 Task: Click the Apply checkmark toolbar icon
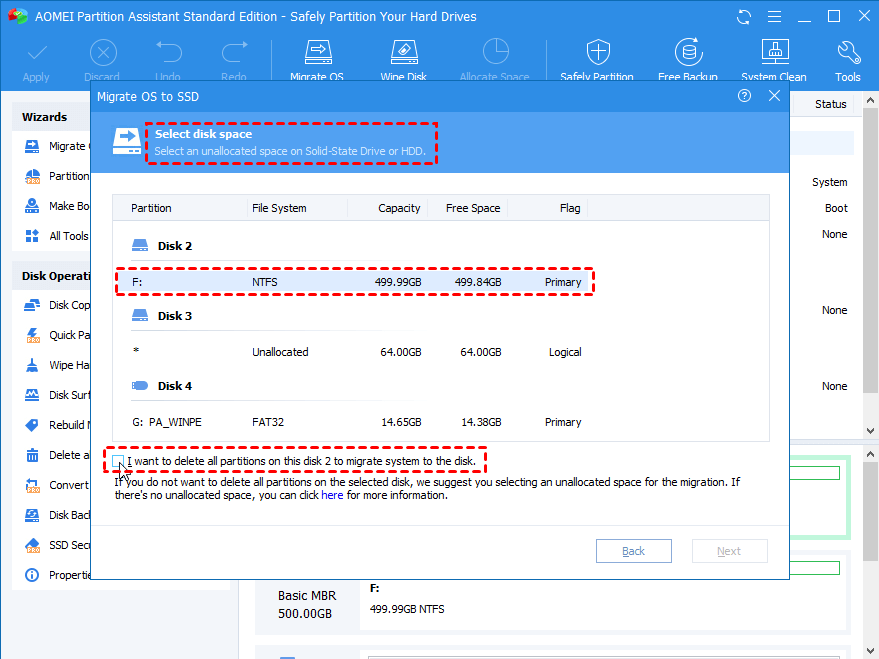click(x=36, y=53)
